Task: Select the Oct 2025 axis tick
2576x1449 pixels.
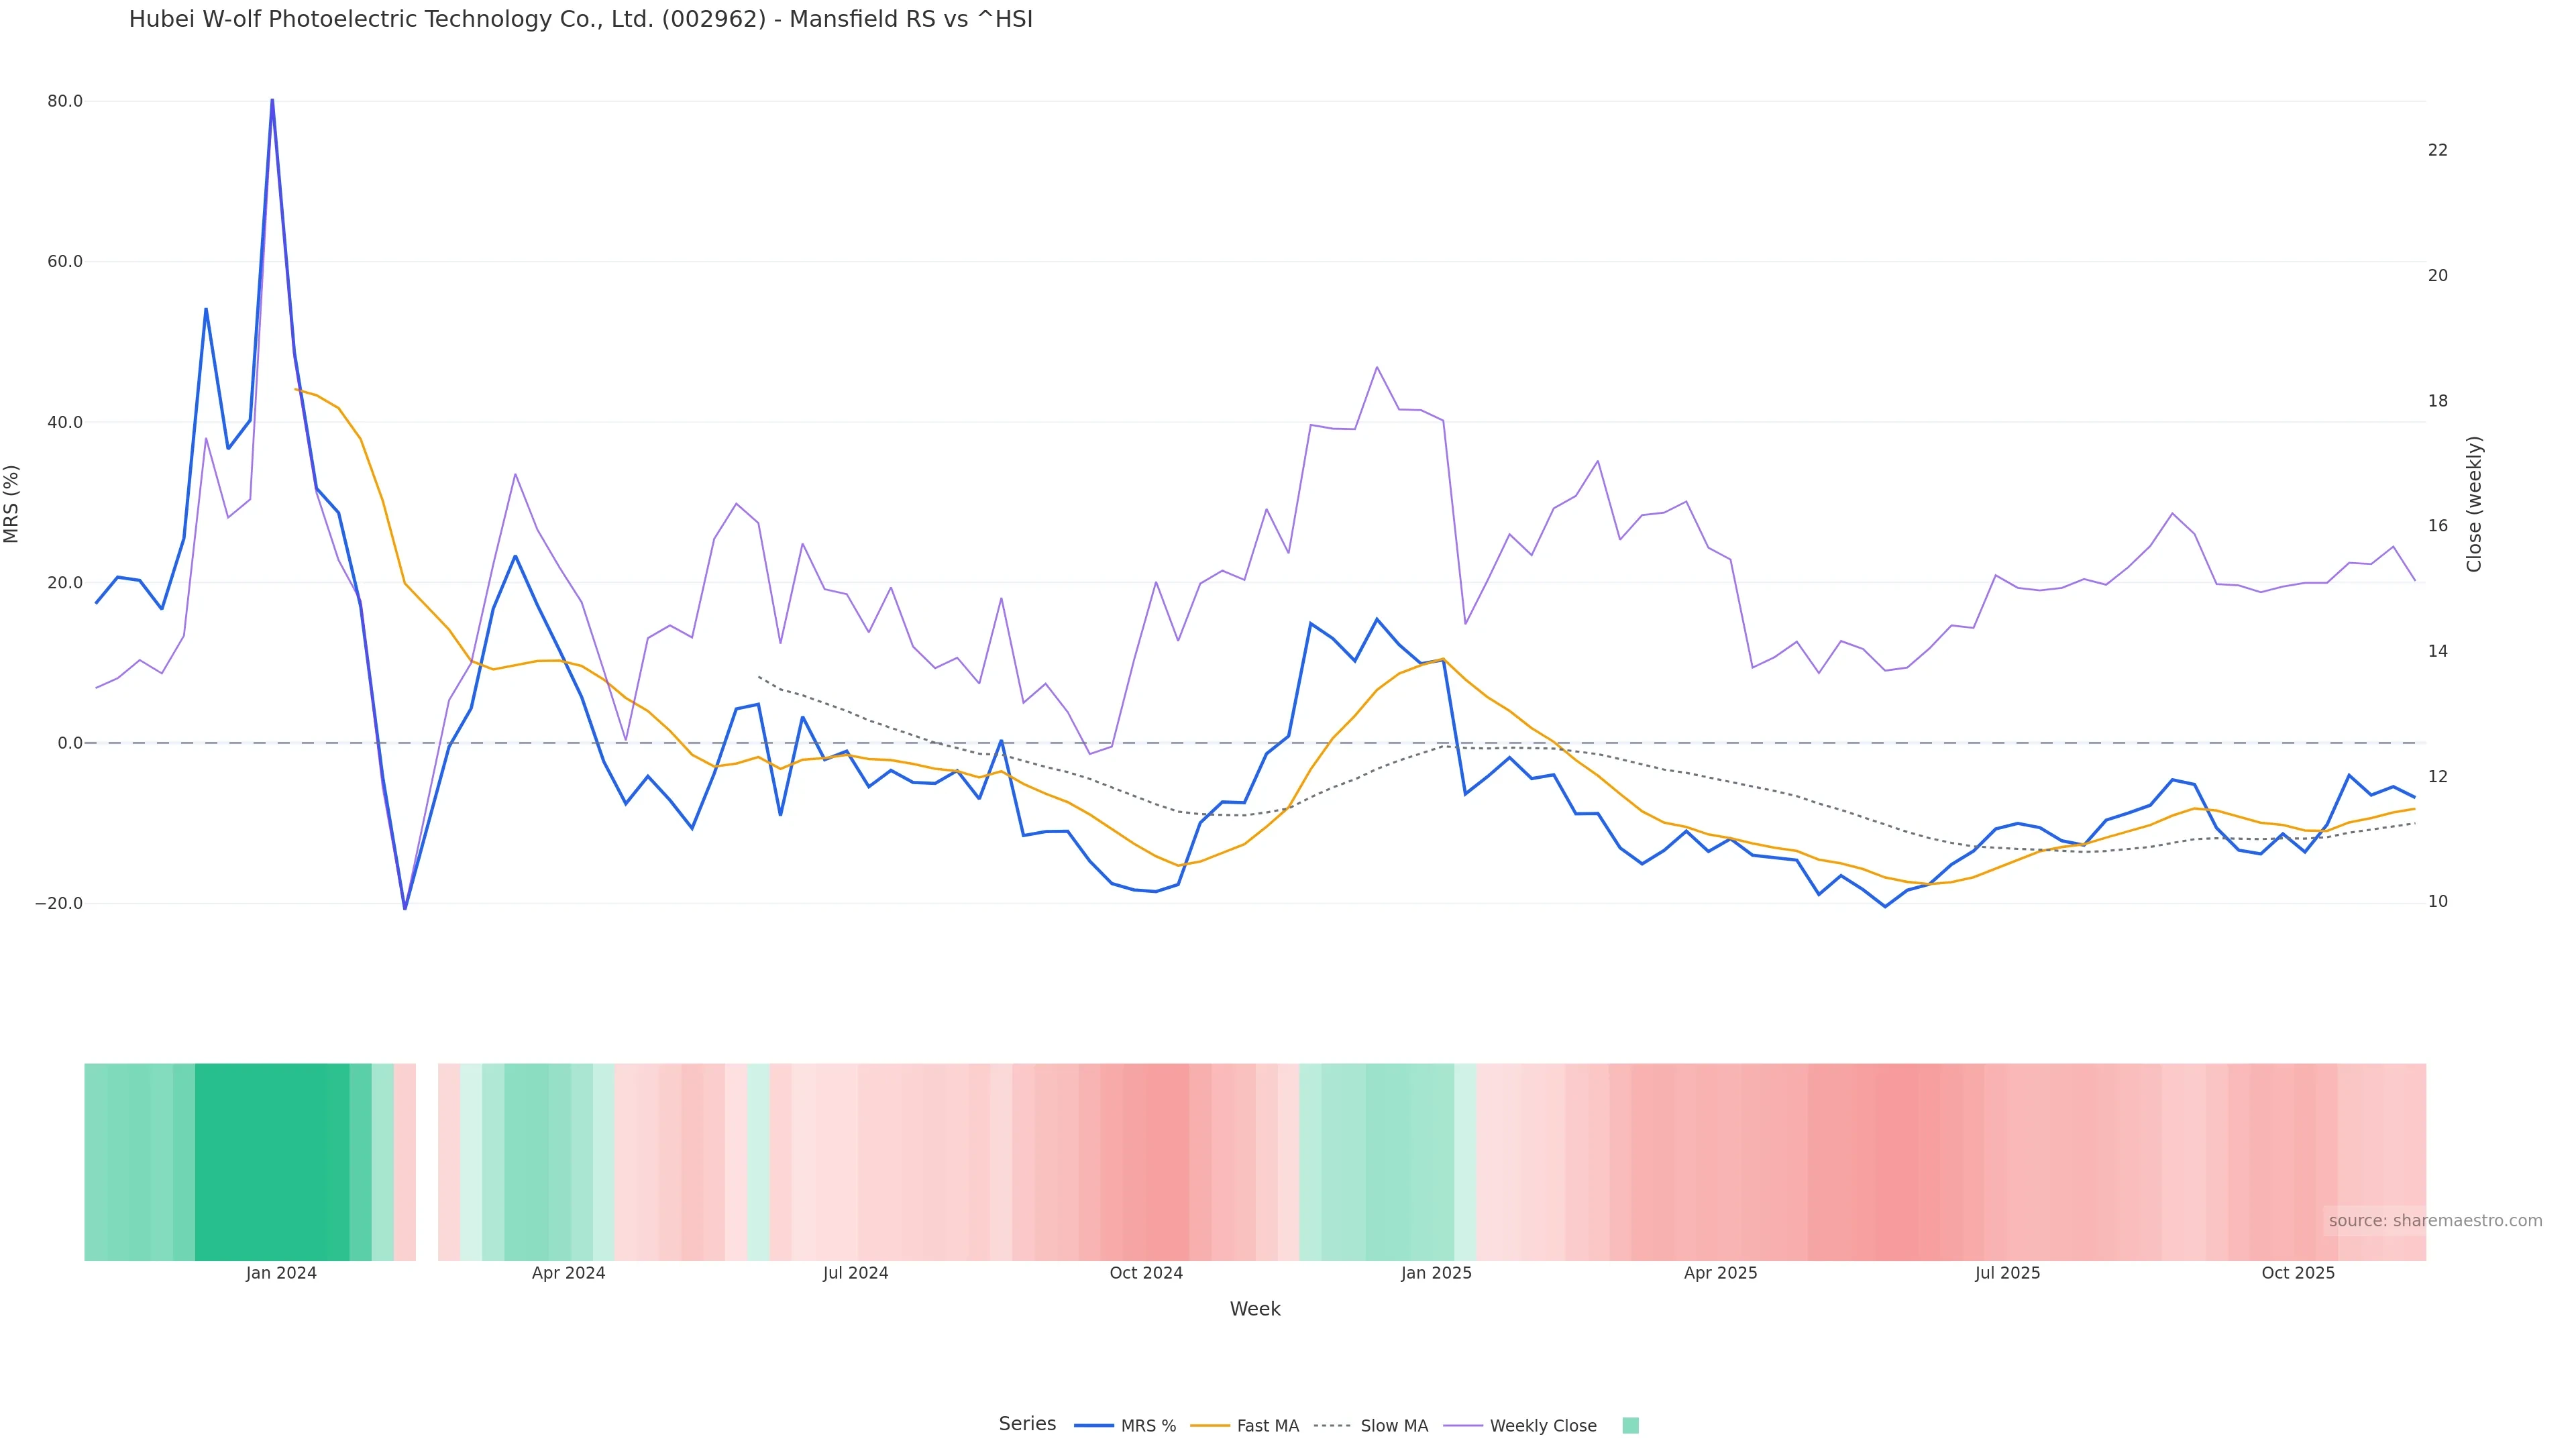Action: pos(2298,1273)
